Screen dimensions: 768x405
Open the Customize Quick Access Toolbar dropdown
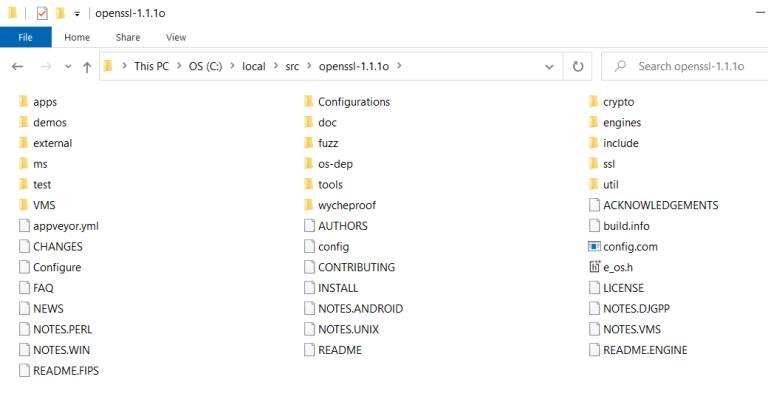point(77,14)
